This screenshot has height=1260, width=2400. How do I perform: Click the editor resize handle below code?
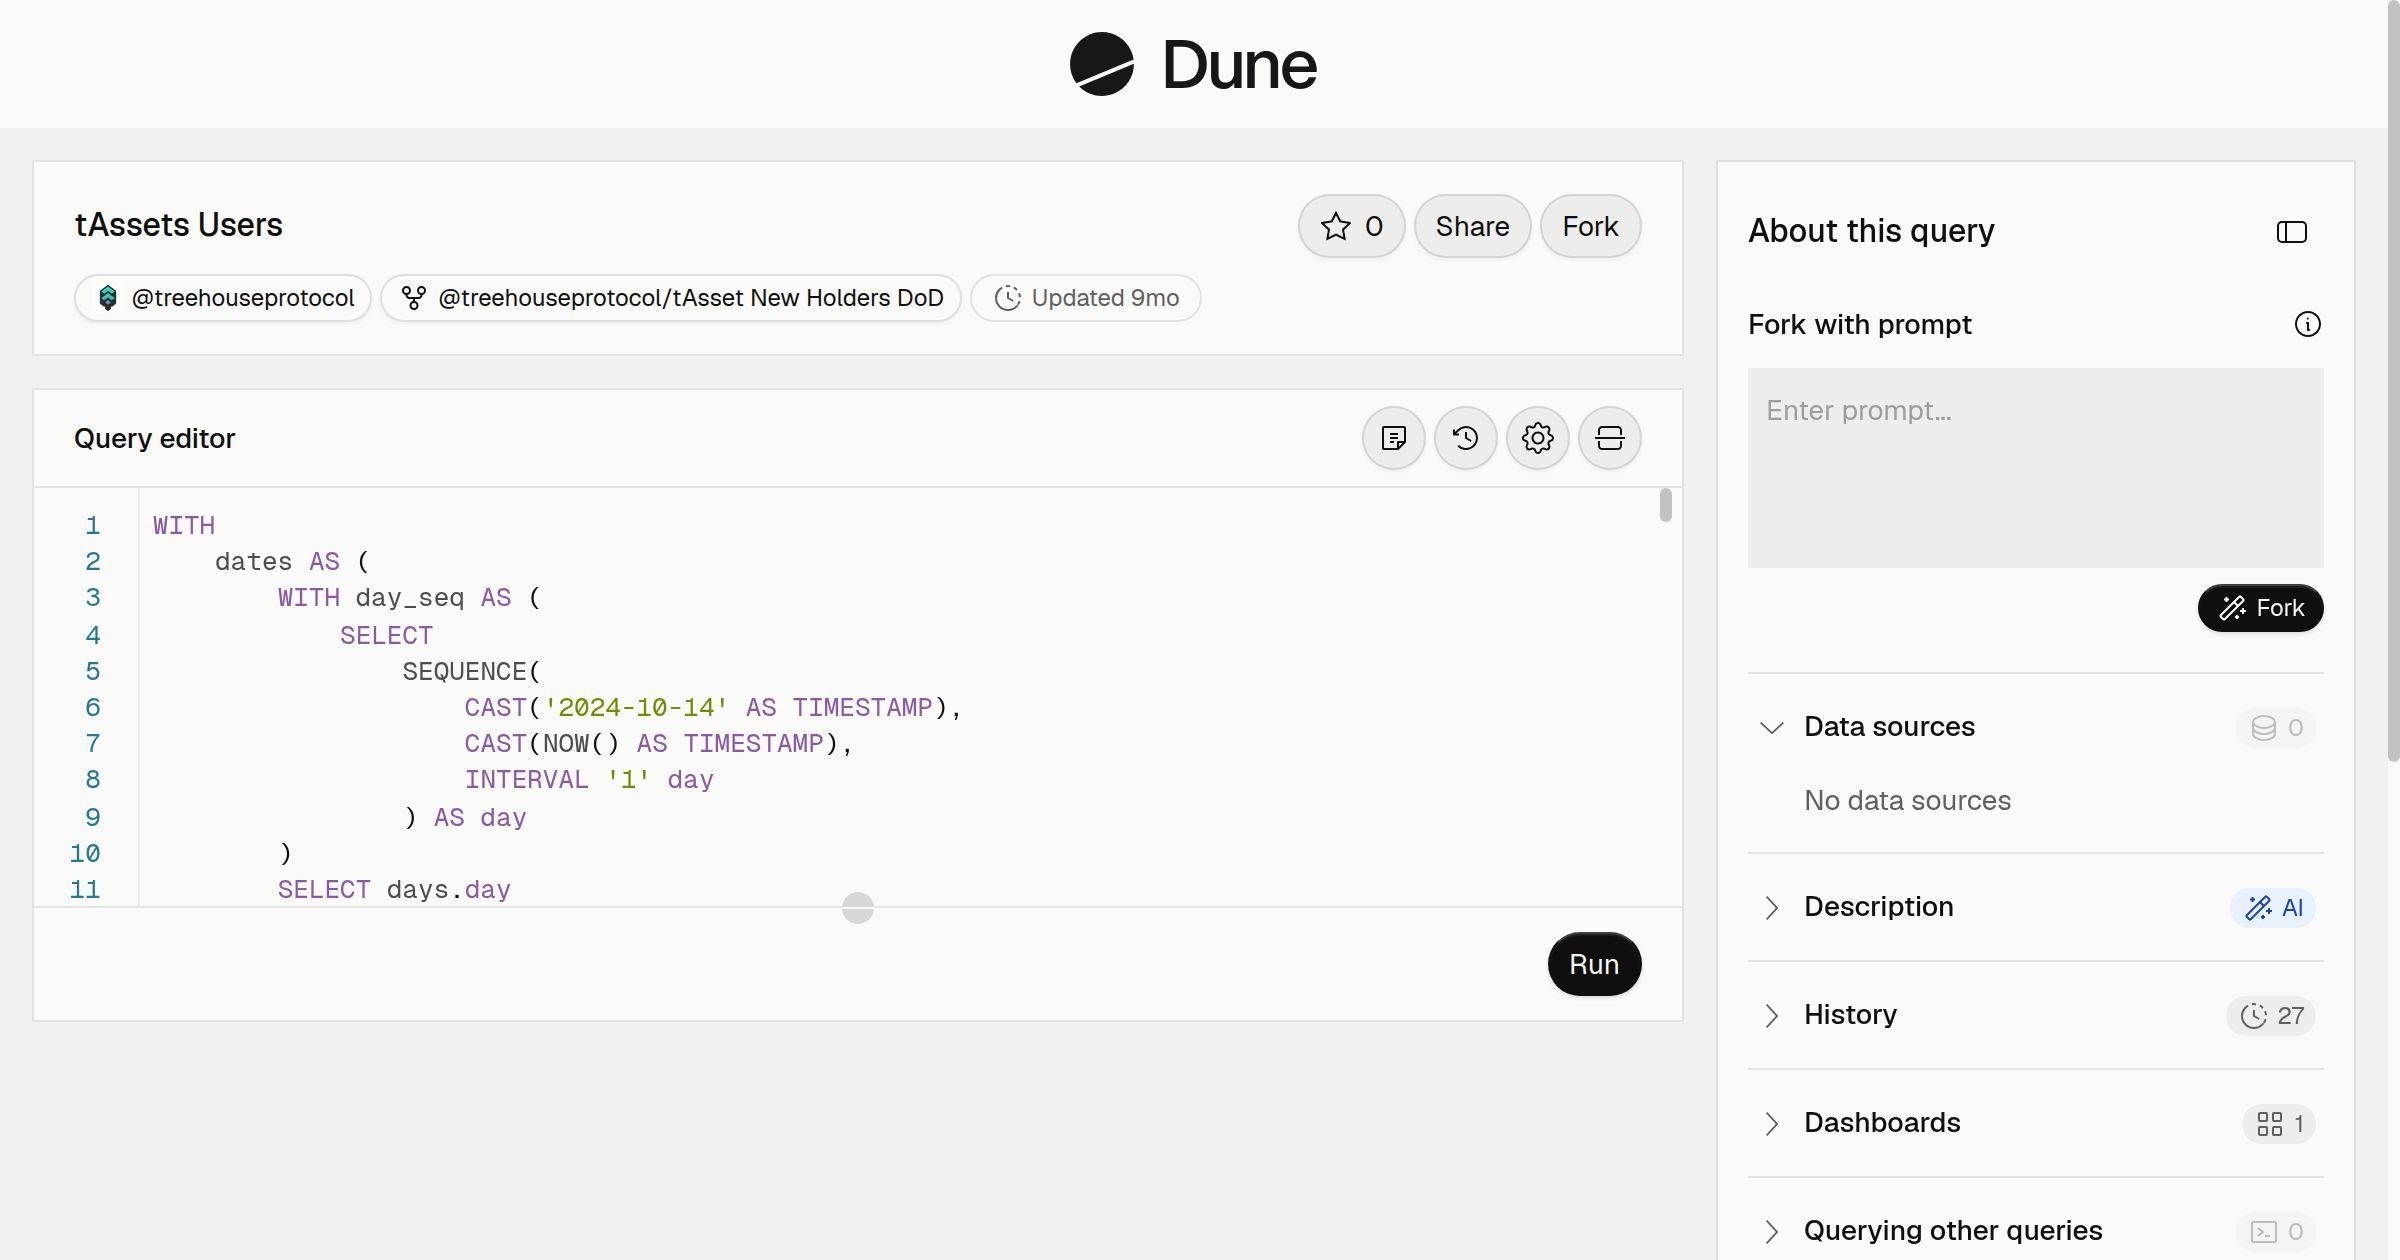click(x=858, y=908)
